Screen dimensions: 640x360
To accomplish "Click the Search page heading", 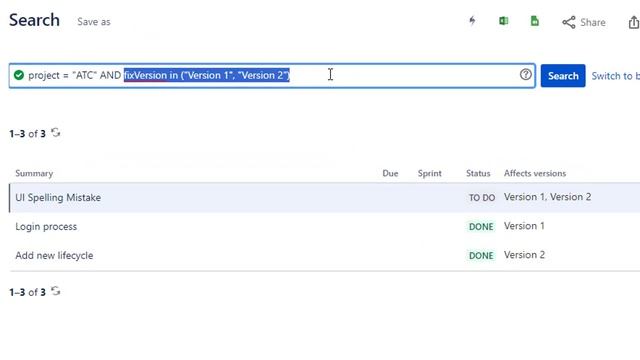I will [34, 20].
